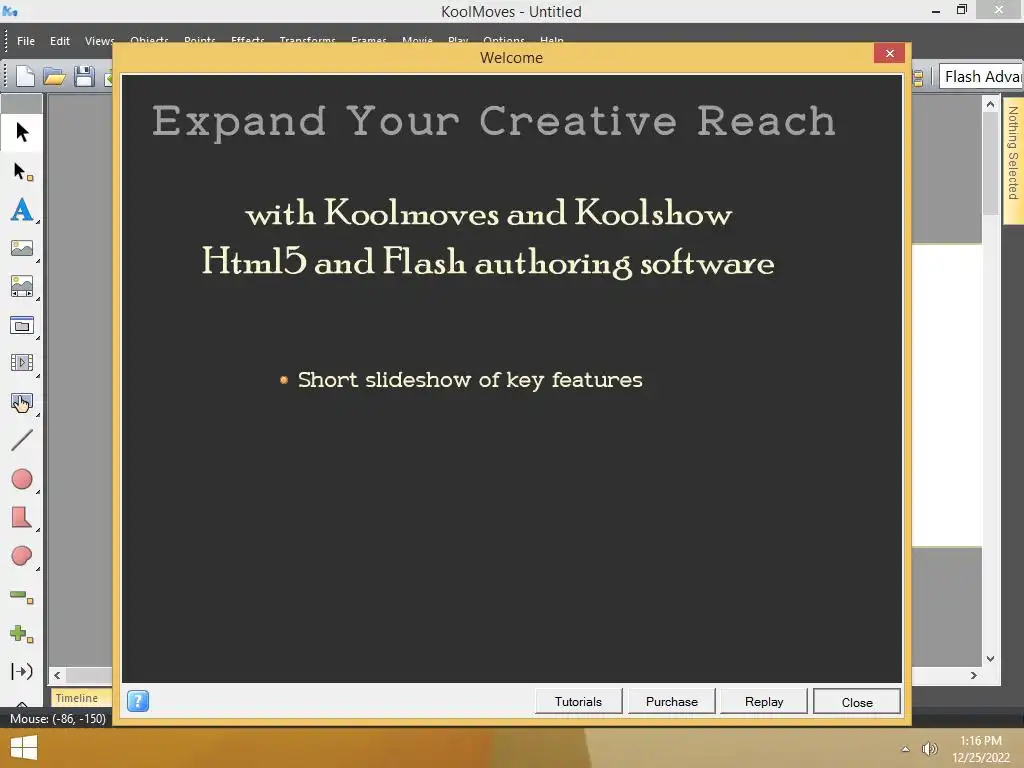
Task: Click the Purchase button
Action: click(672, 701)
